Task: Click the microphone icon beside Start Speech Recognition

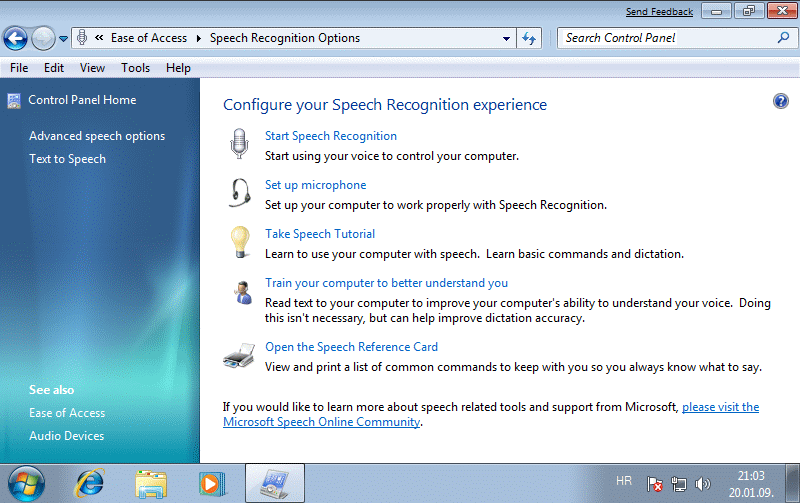Action: [x=239, y=143]
